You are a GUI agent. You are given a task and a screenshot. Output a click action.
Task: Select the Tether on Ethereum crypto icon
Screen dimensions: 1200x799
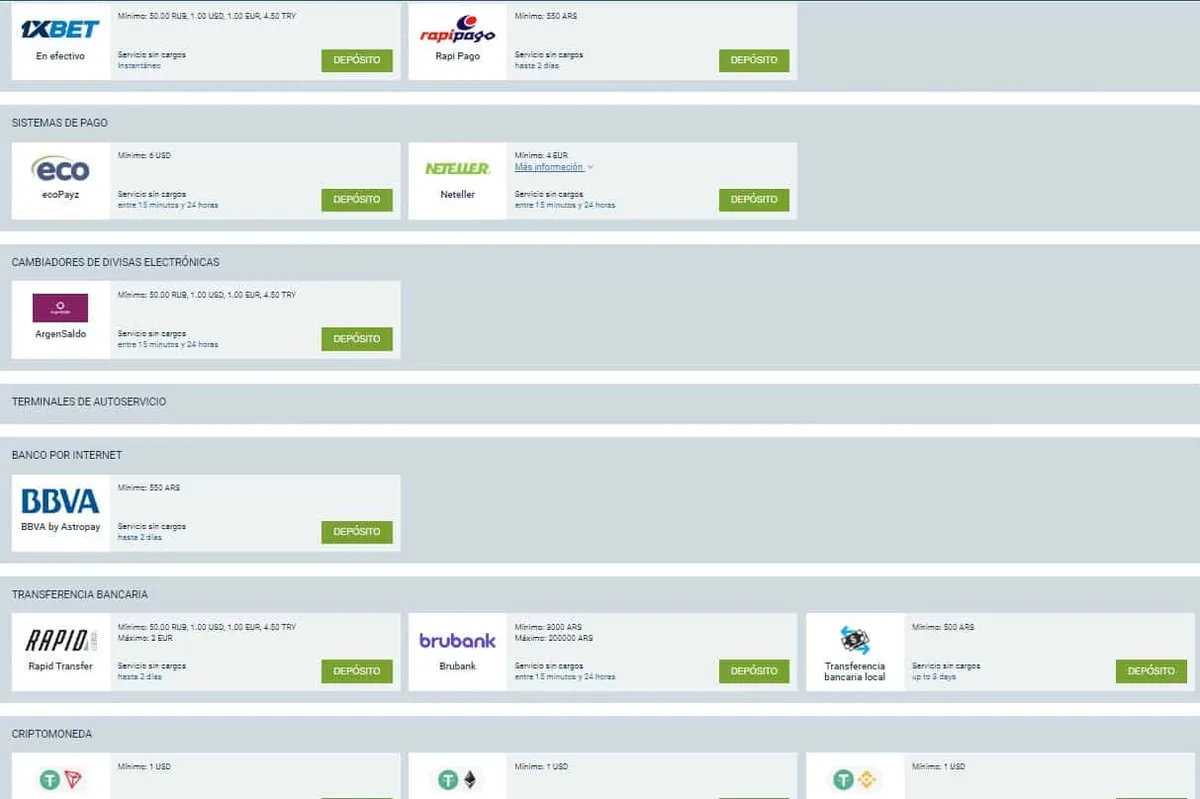[x=458, y=780]
